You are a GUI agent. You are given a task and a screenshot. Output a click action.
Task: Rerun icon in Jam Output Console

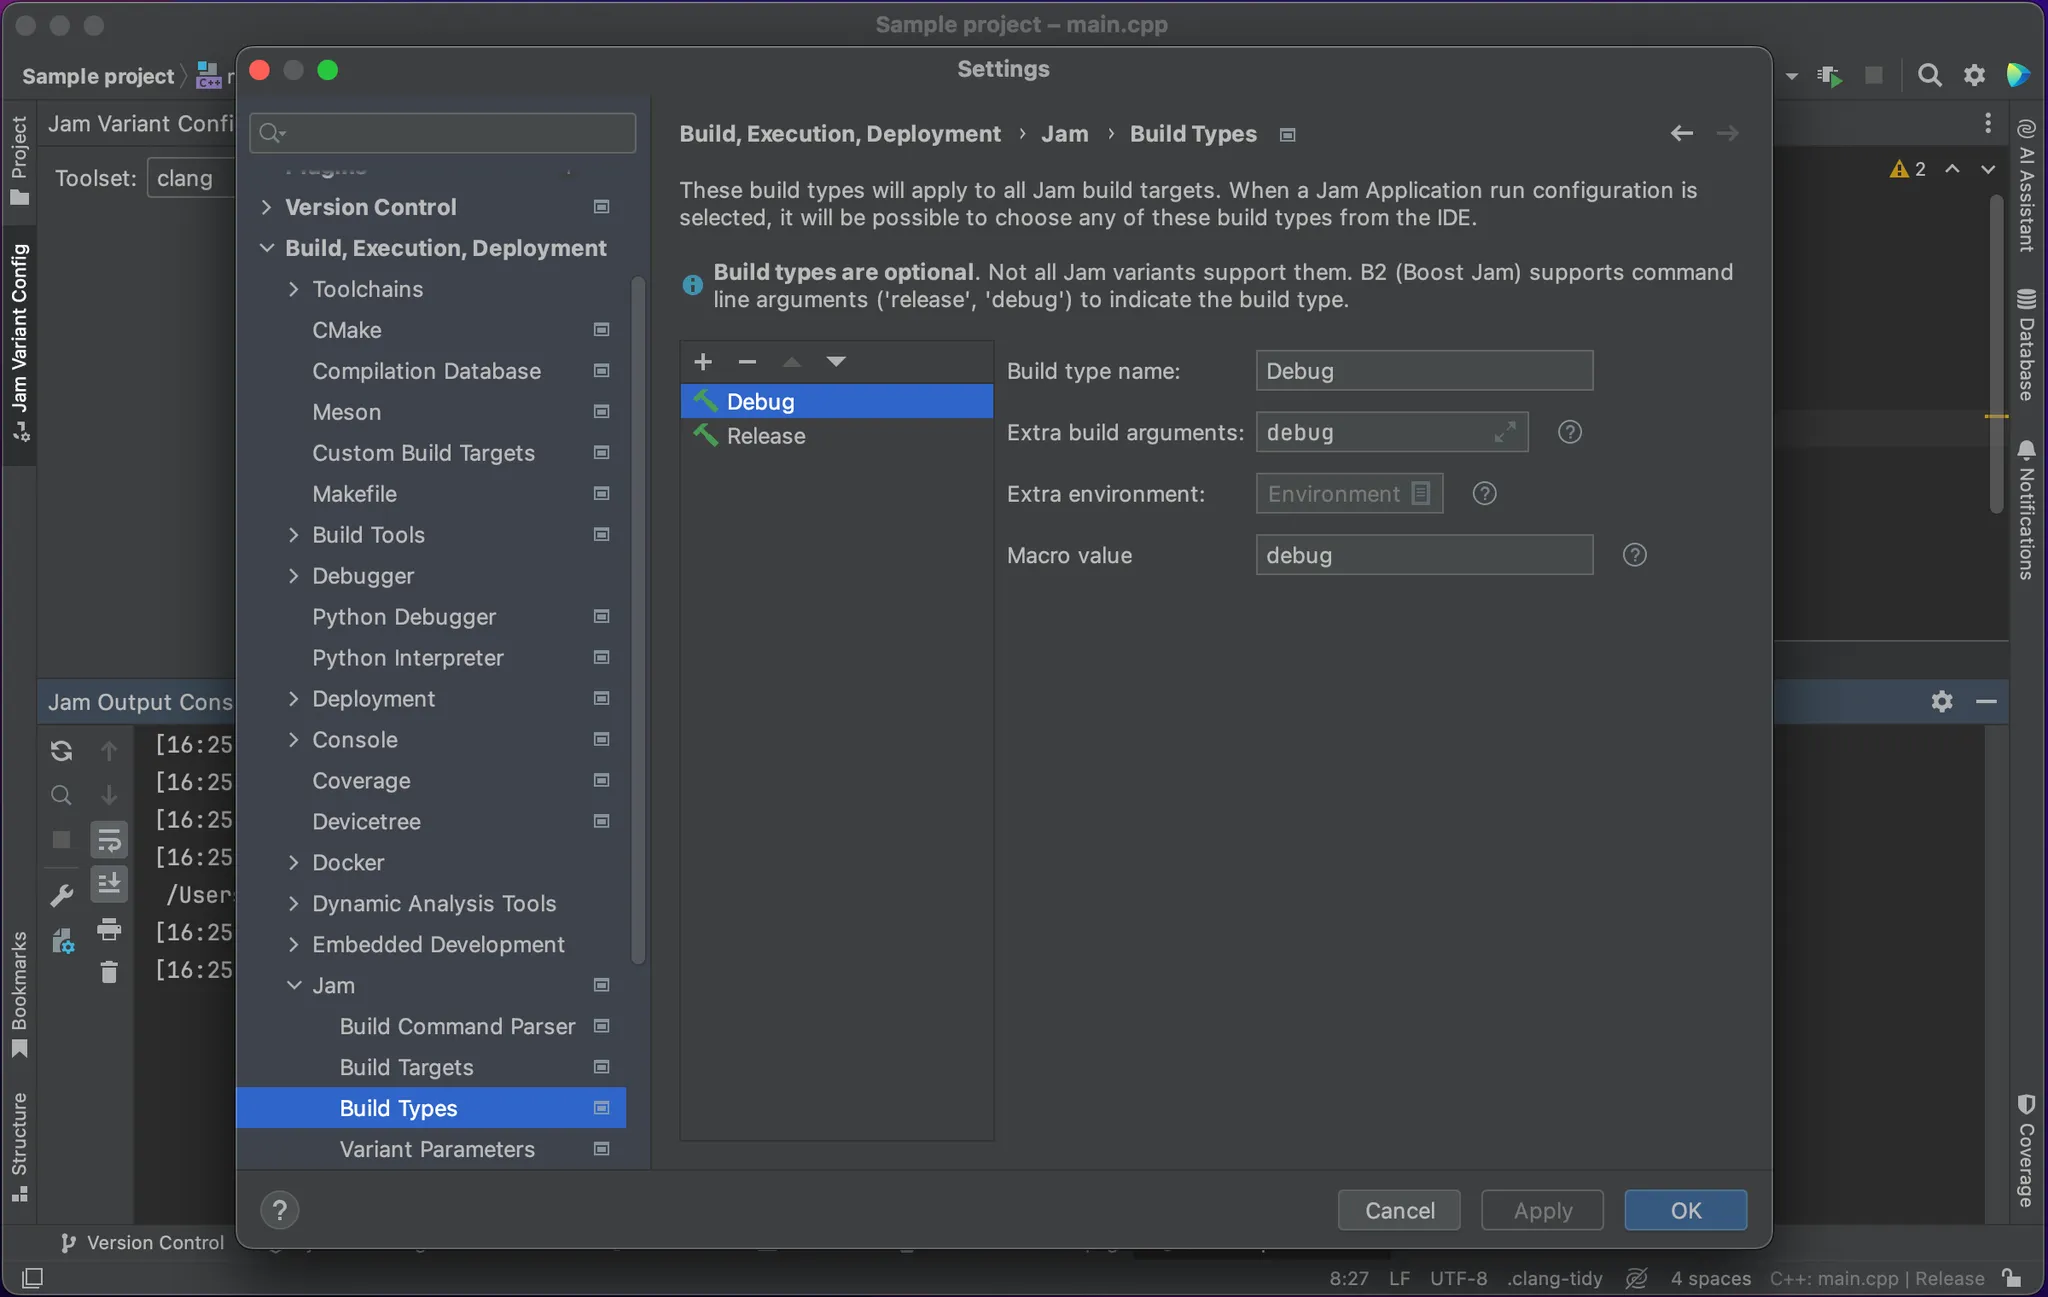[x=61, y=750]
